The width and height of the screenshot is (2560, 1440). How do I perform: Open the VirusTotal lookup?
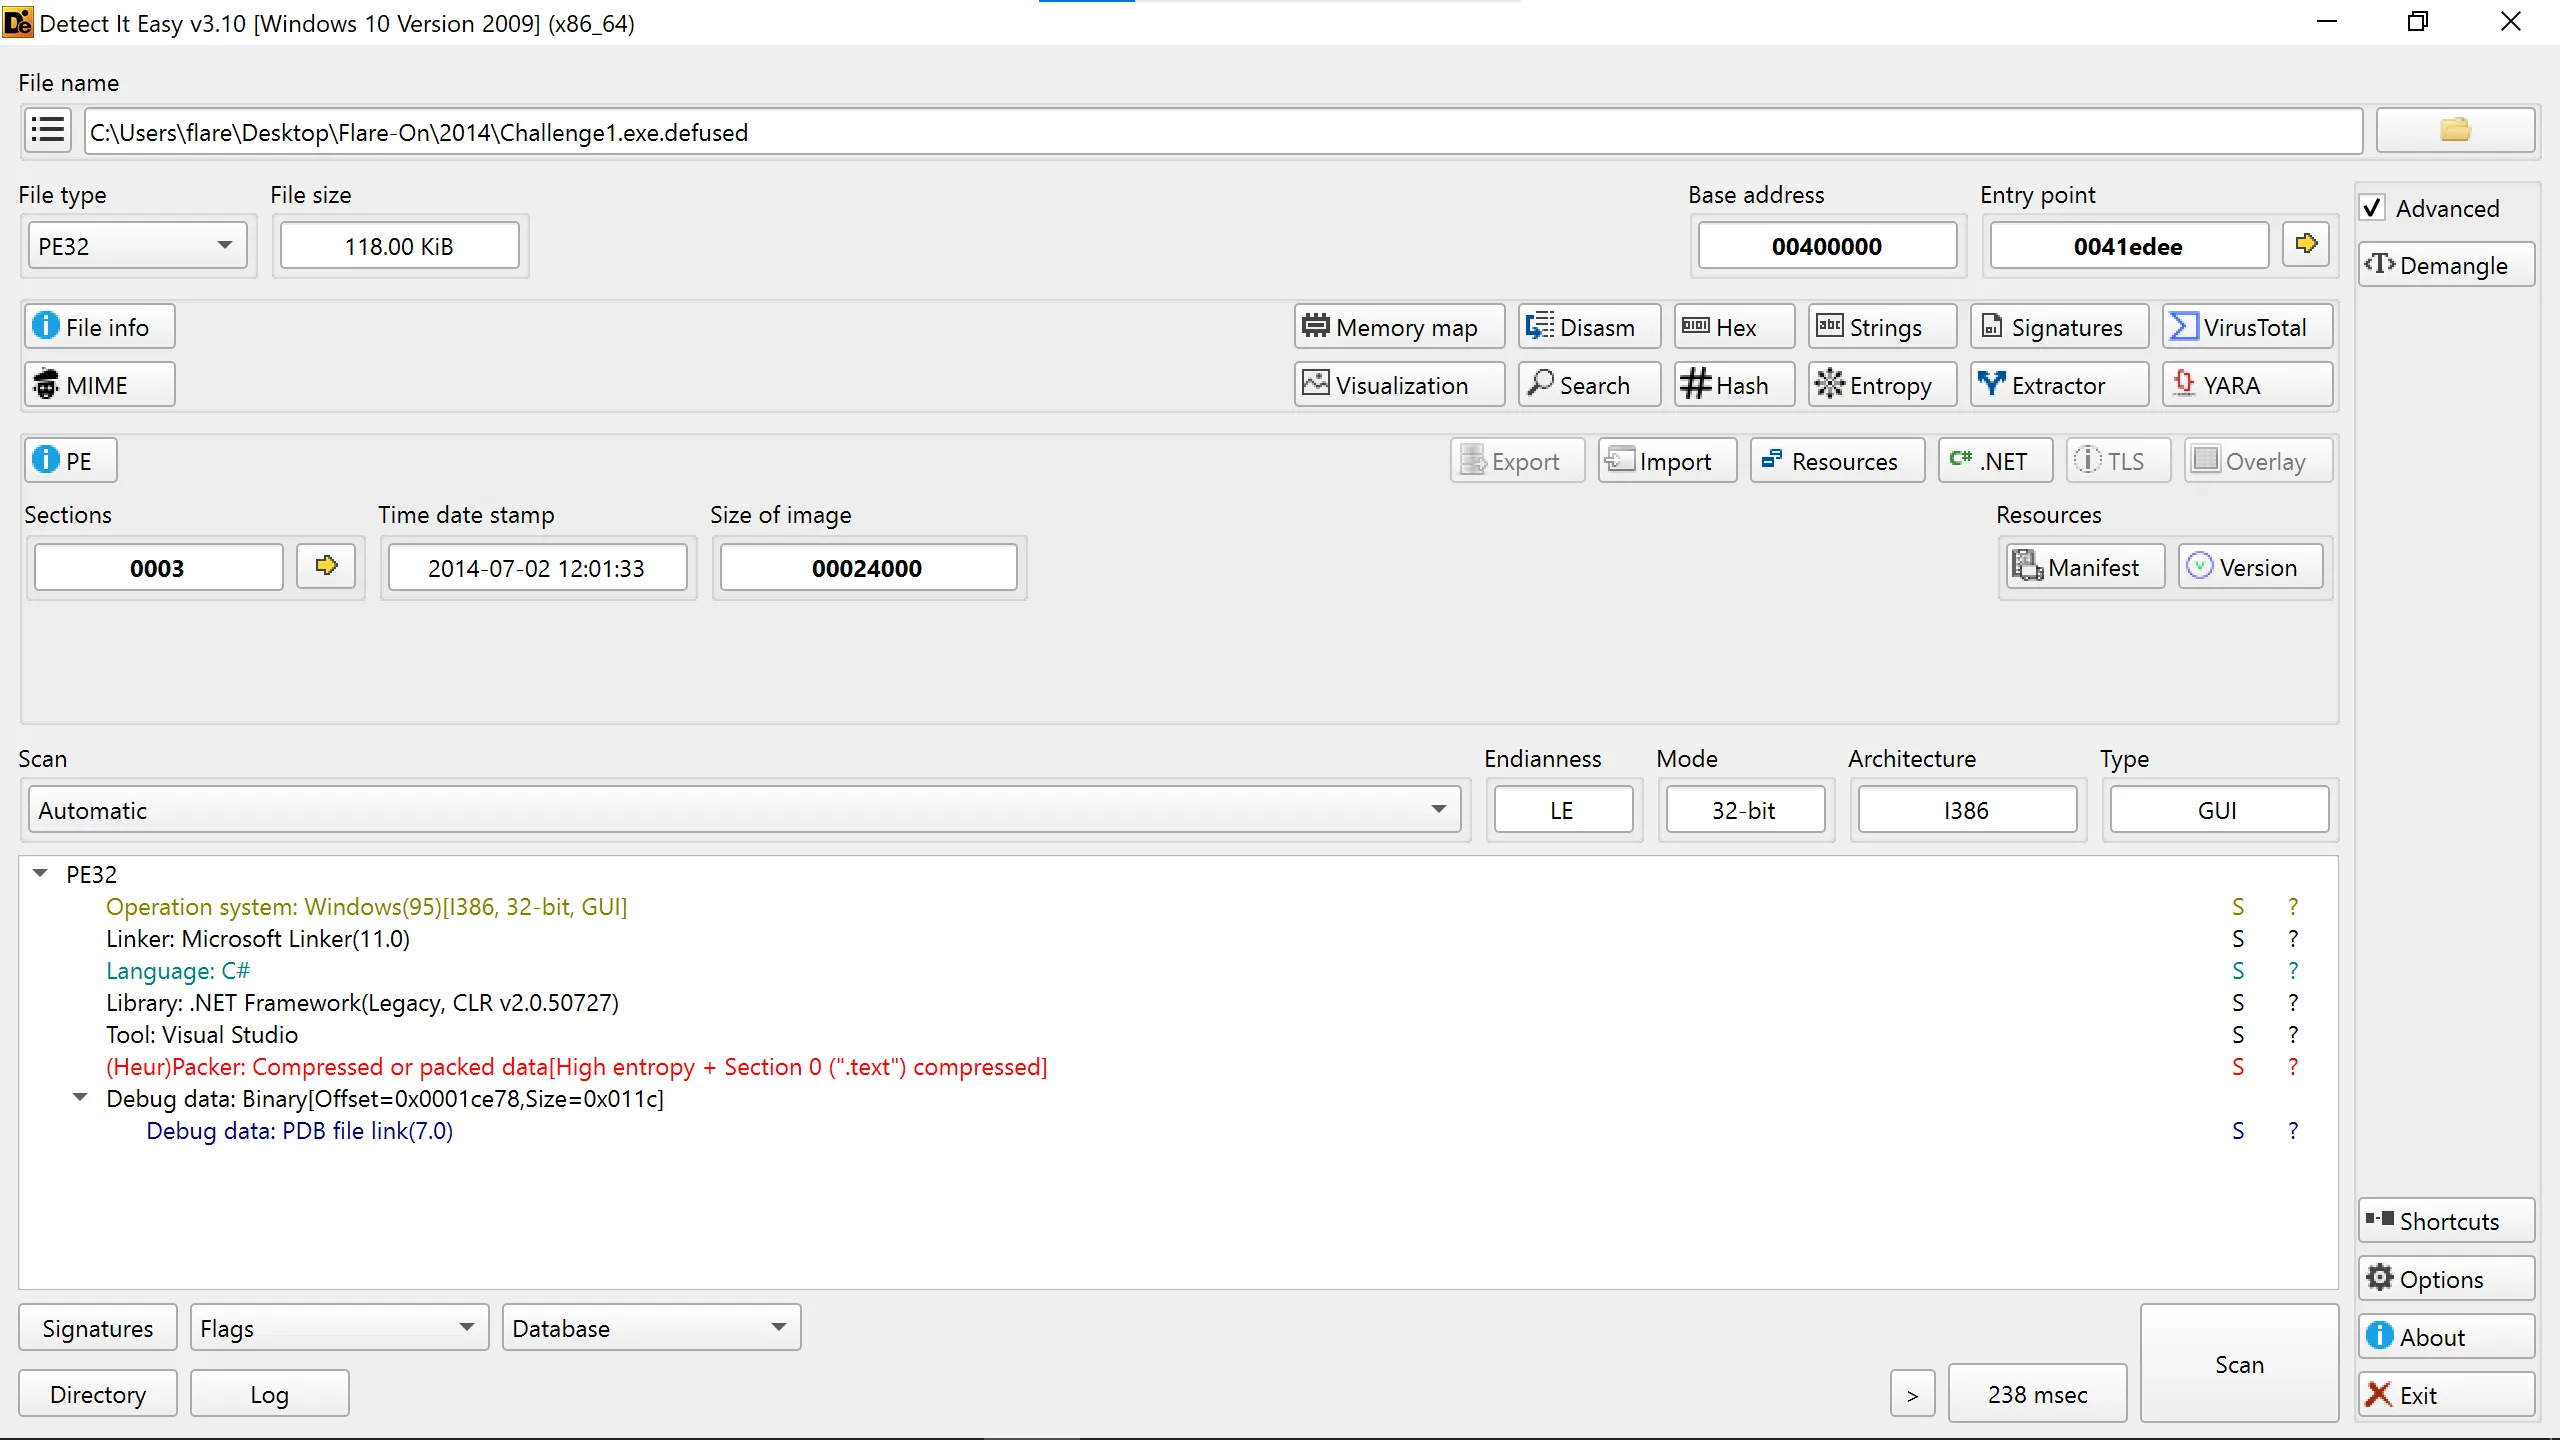tap(2246, 327)
